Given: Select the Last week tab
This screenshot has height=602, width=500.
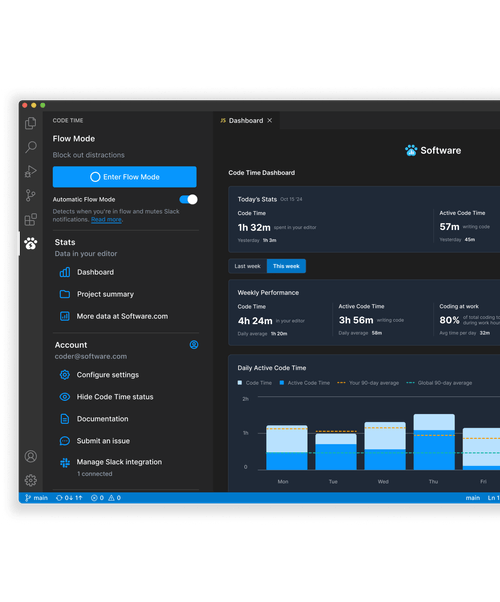Looking at the screenshot, I should 247,266.
